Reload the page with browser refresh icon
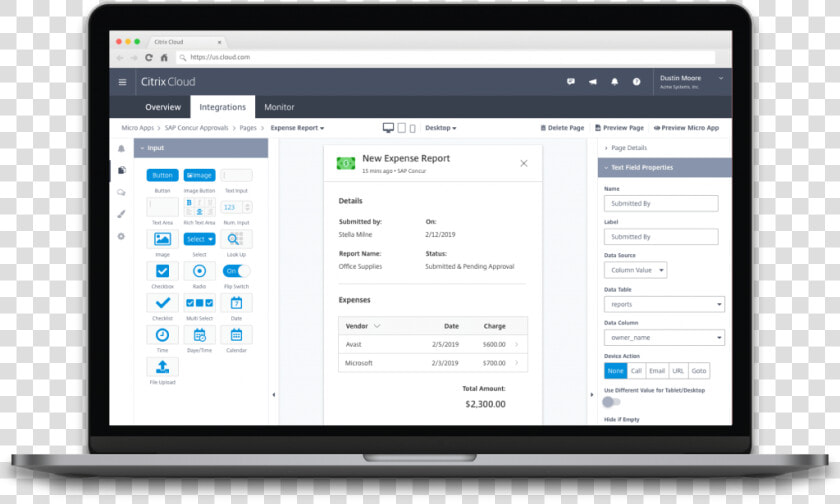This screenshot has height=504, width=840. [149, 57]
